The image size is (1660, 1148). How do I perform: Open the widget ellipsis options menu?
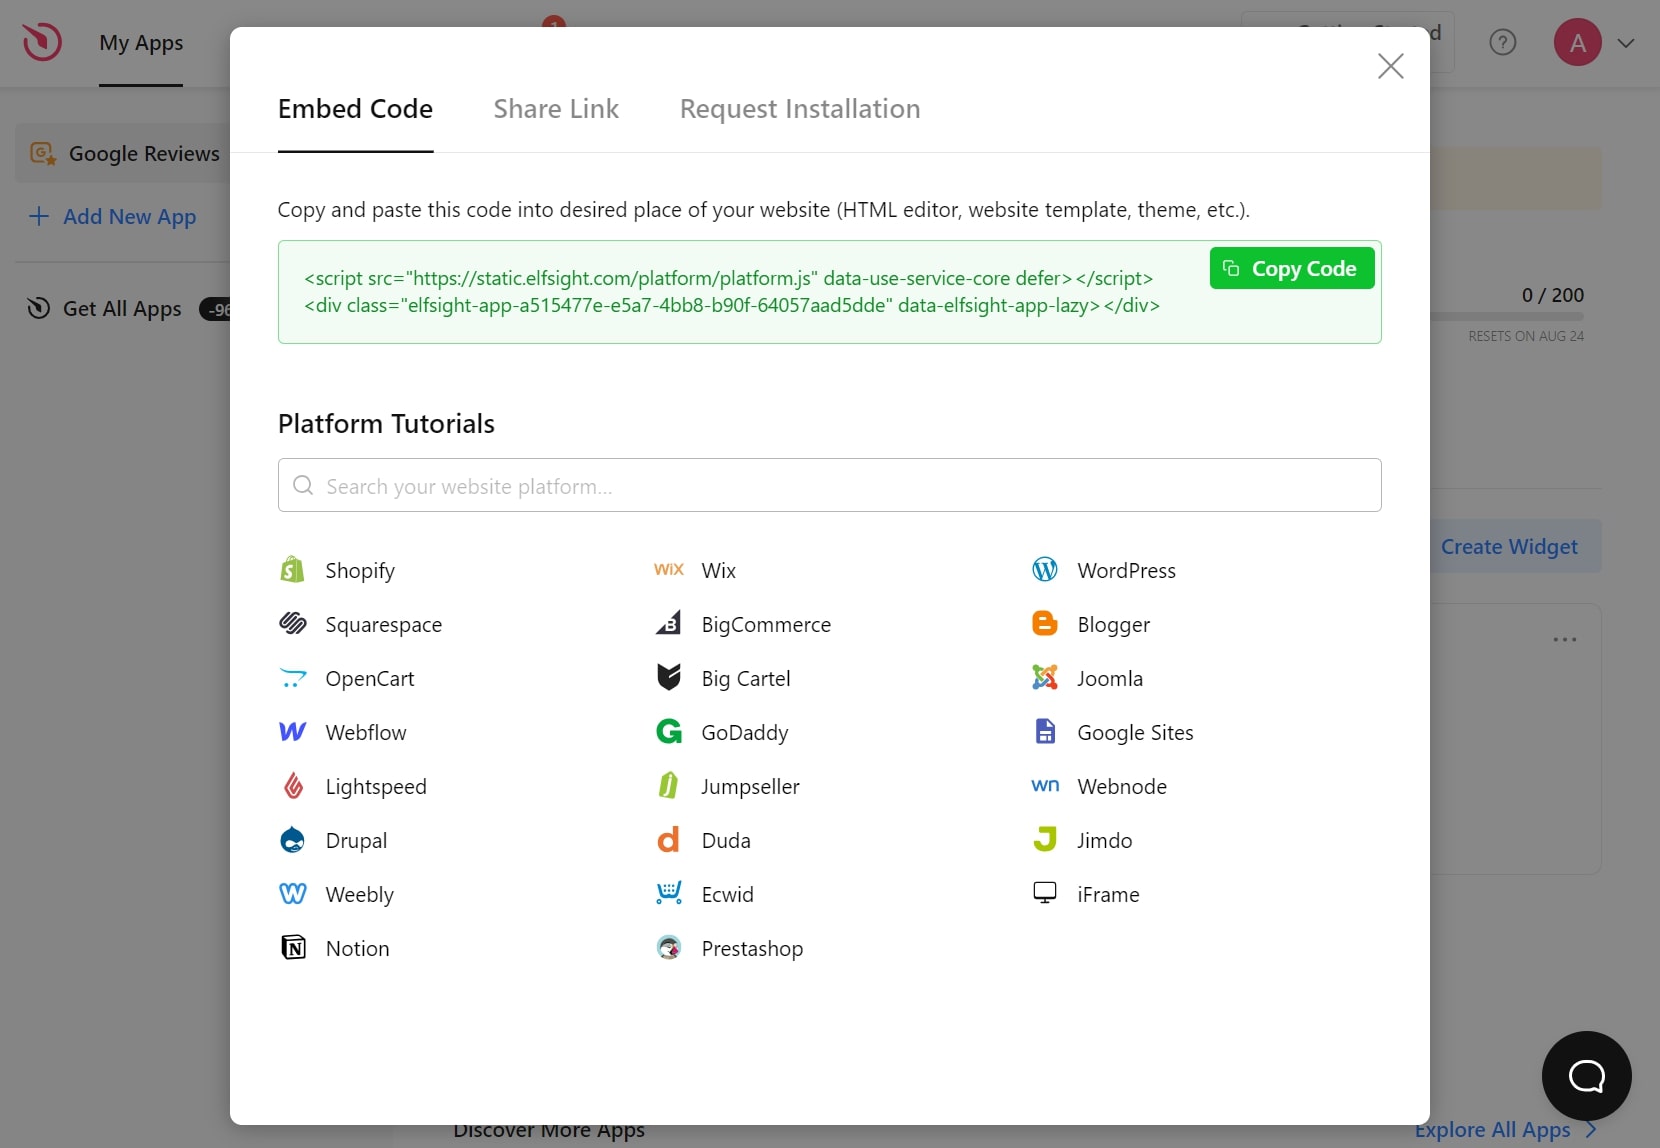1565,639
